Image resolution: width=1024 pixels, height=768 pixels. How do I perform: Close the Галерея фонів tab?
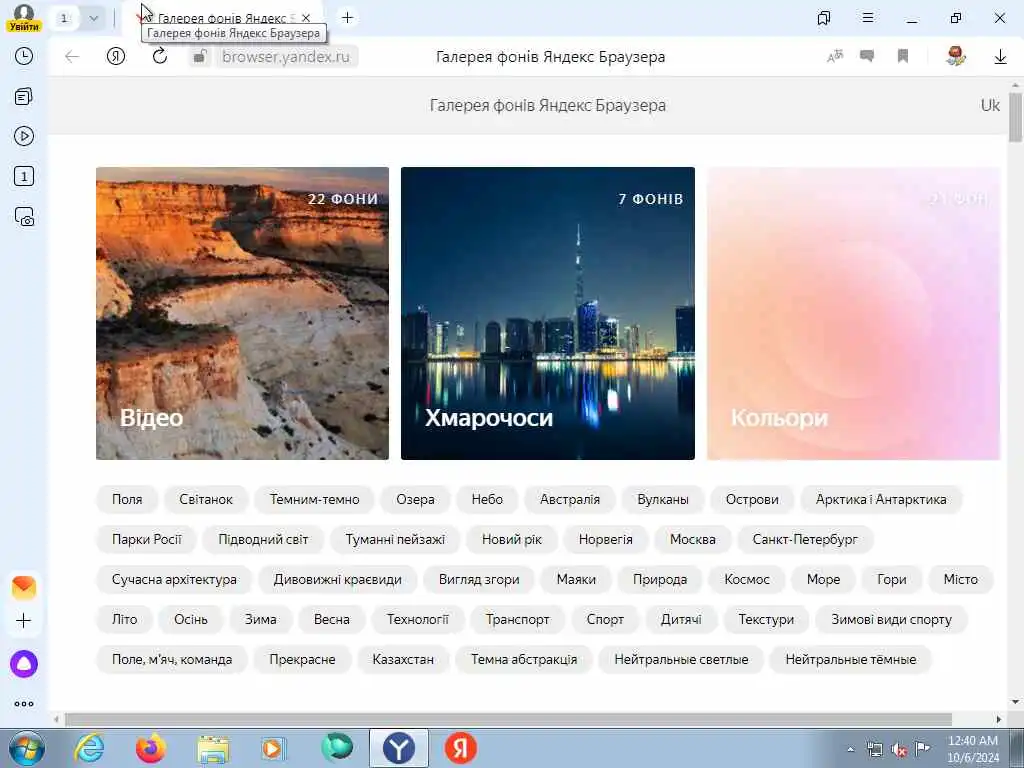(306, 18)
